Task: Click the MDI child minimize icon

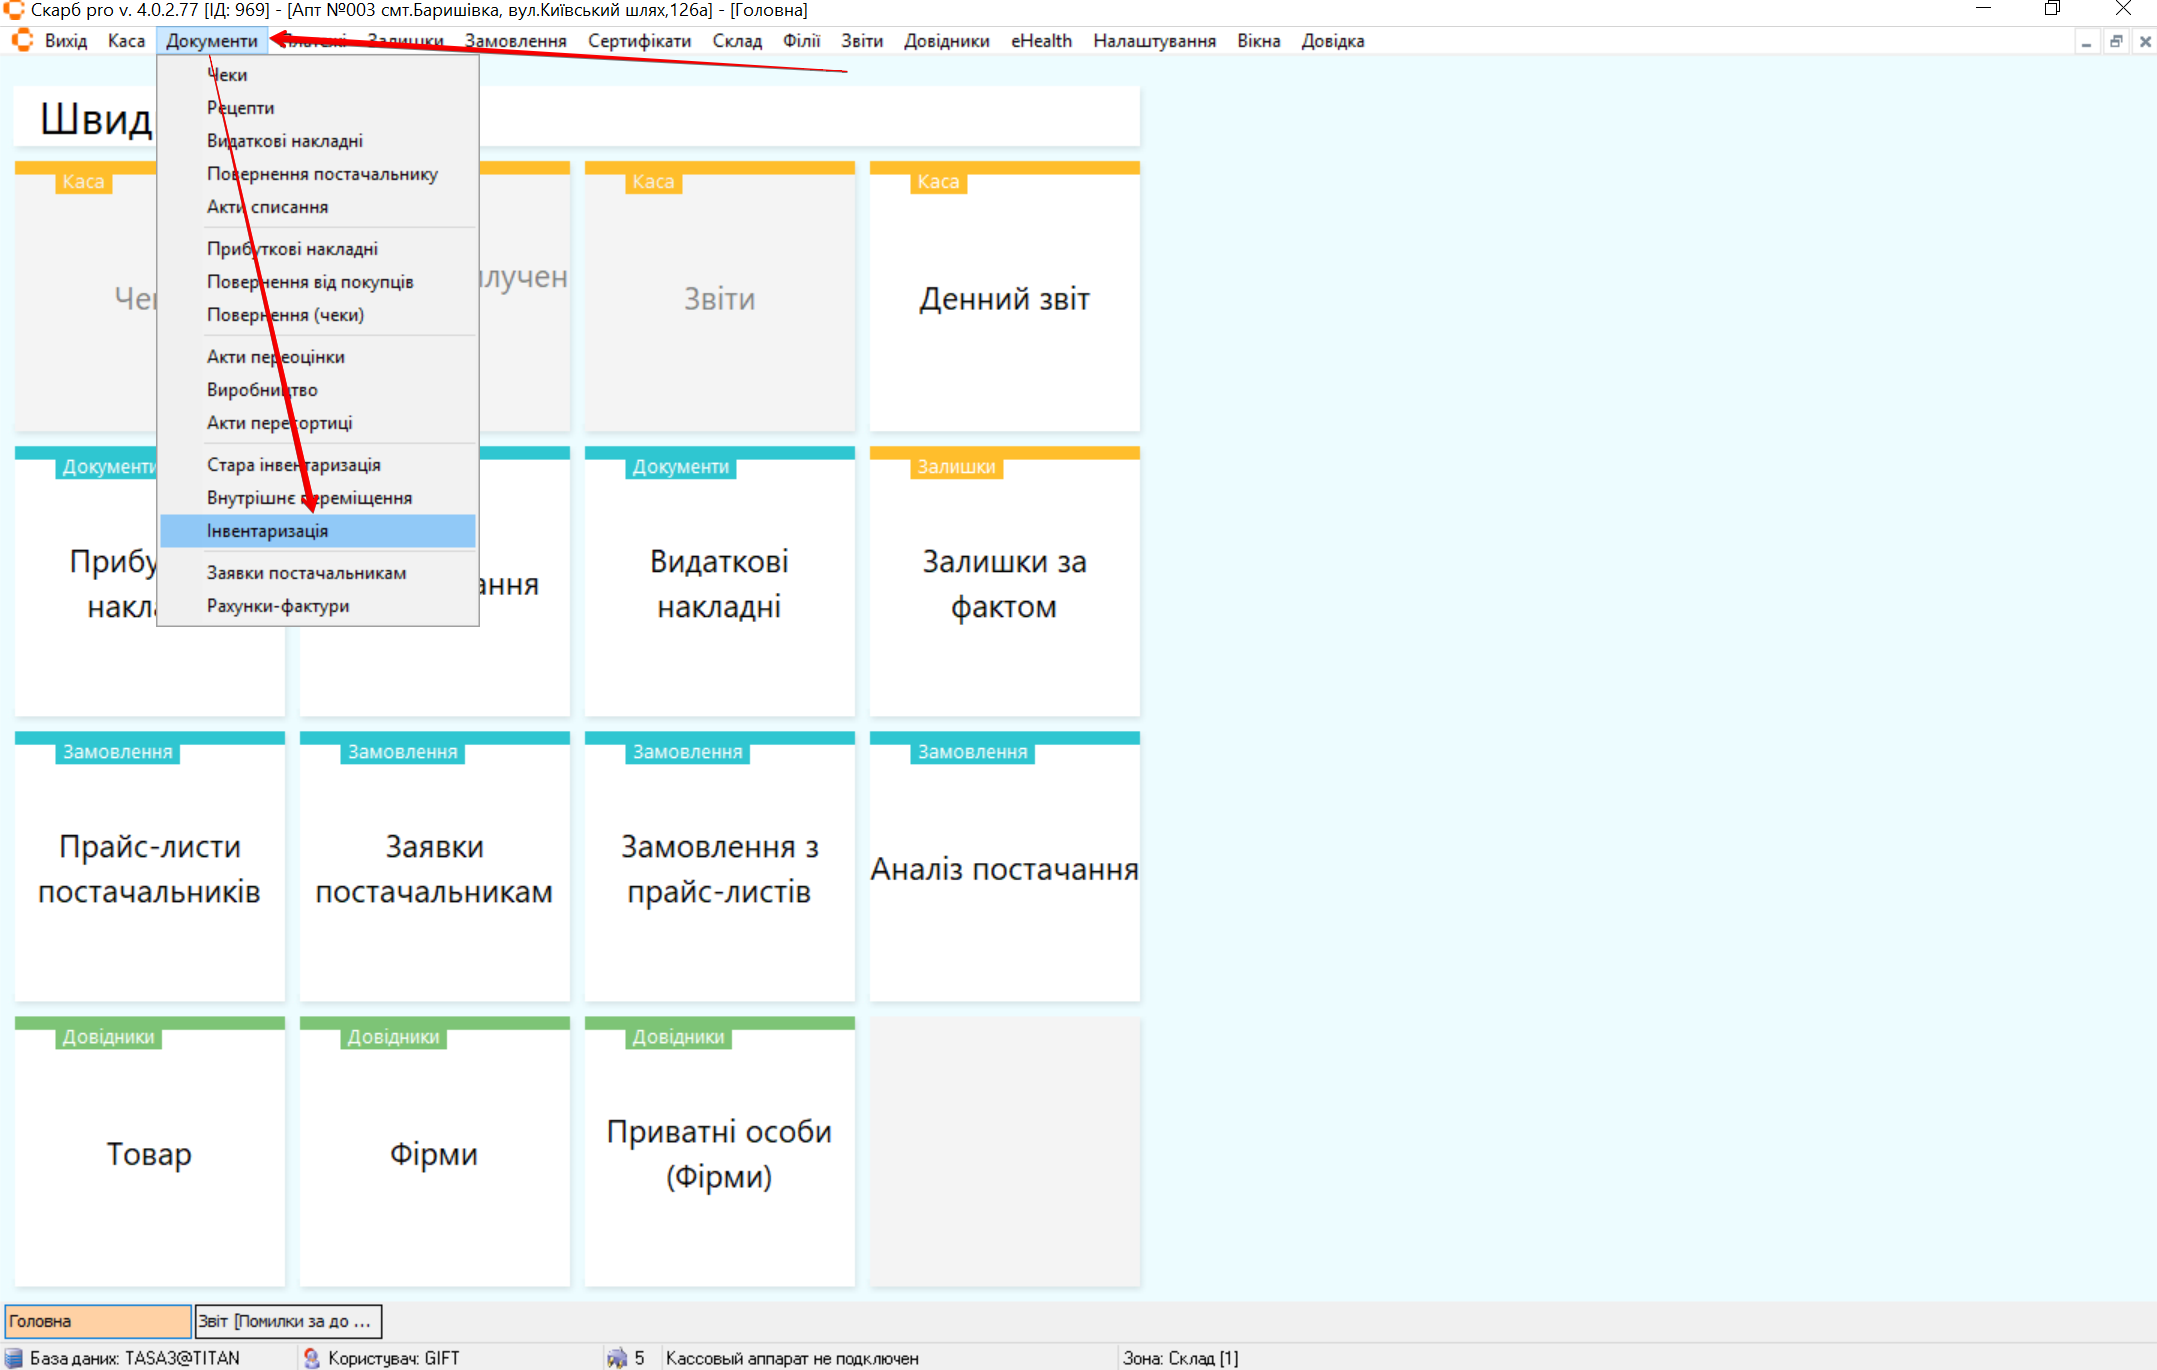Action: pyautogui.click(x=2086, y=41)
